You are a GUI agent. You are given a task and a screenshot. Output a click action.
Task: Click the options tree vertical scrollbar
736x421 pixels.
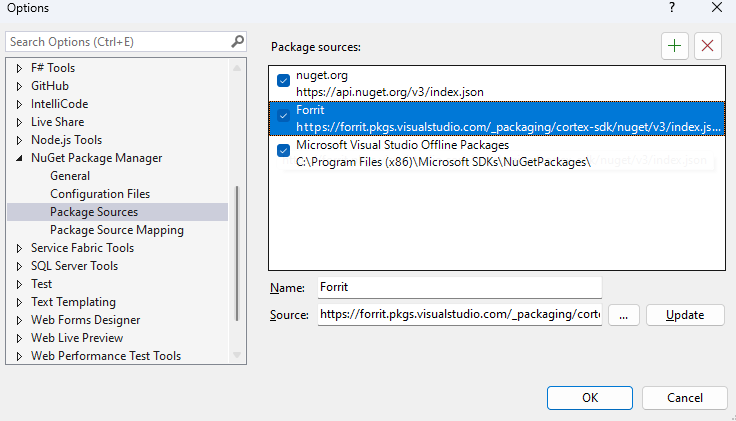[x=237, y=250]
